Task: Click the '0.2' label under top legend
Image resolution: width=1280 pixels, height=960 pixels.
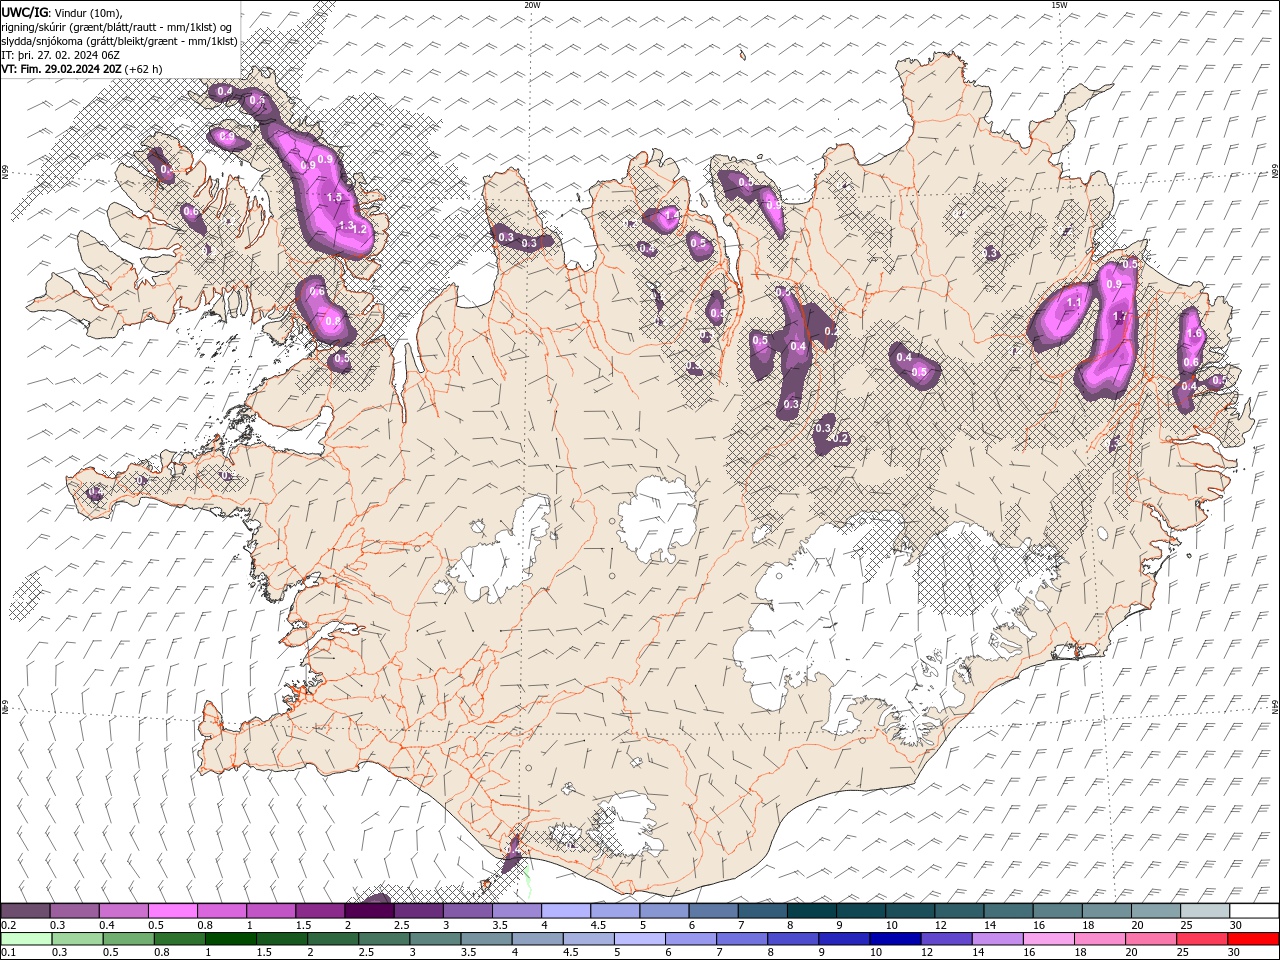Action: tap(7, 925)
